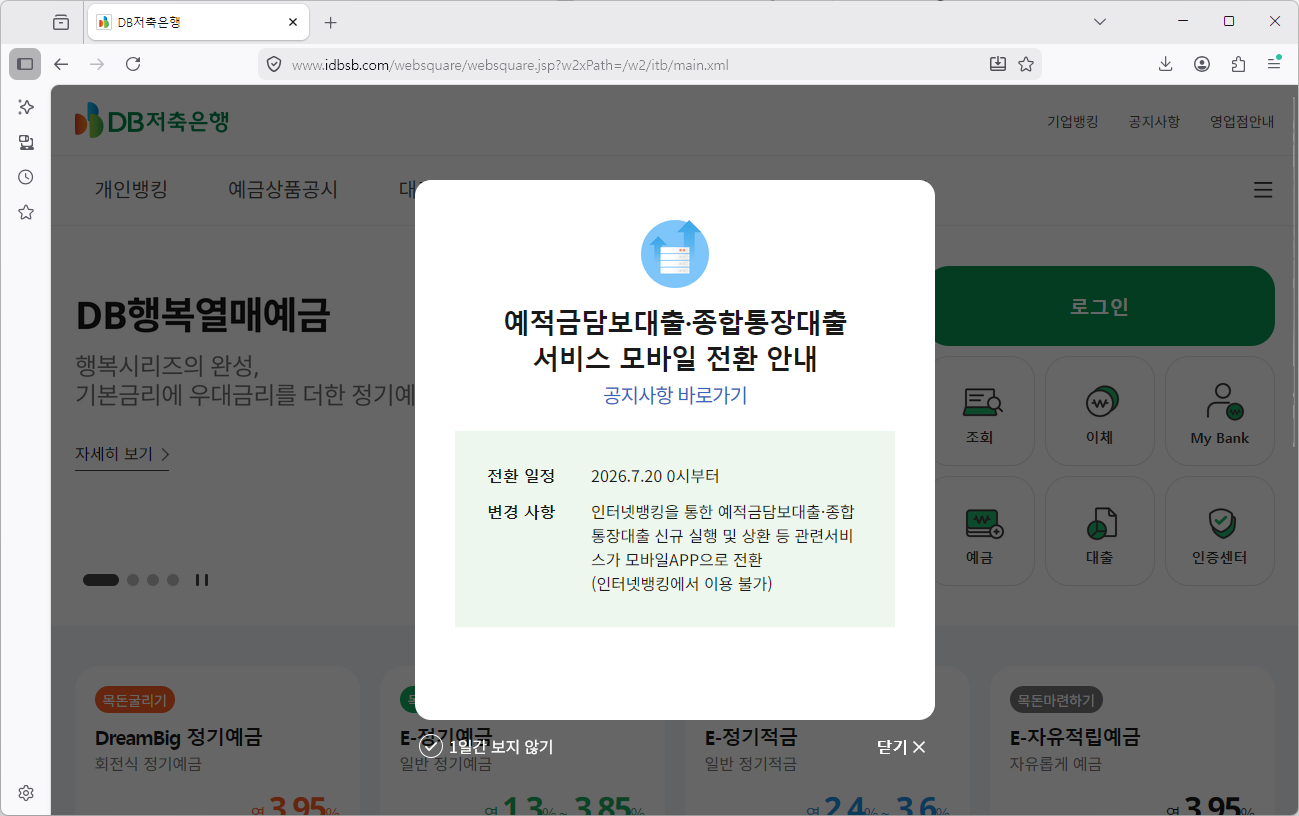Reload the page with the refresh icon
The width and height of the screenshot is (1299, 816).
(x=133, y=64)
